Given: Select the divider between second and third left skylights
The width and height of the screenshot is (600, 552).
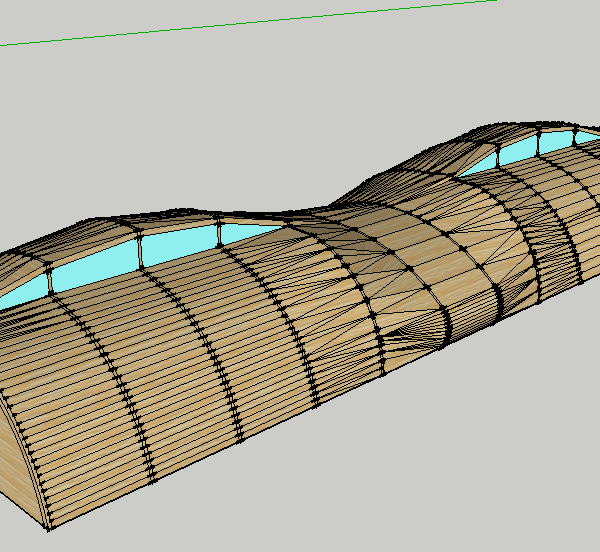Looking at the screenshot, I should coord(141,251).
